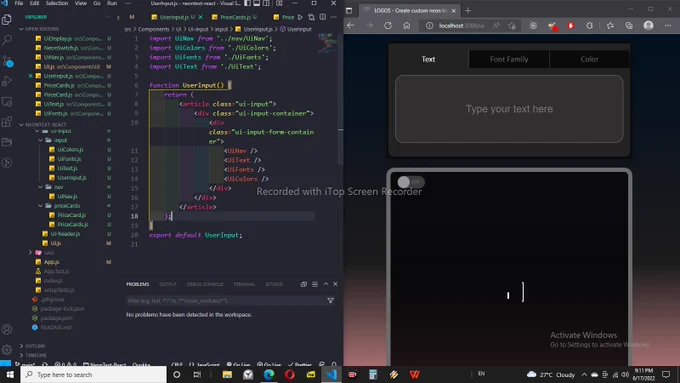680x383 pixels.
Task: Open UiColors.js in the file tree
Action: pyautogui.click(x=70, y=150)
